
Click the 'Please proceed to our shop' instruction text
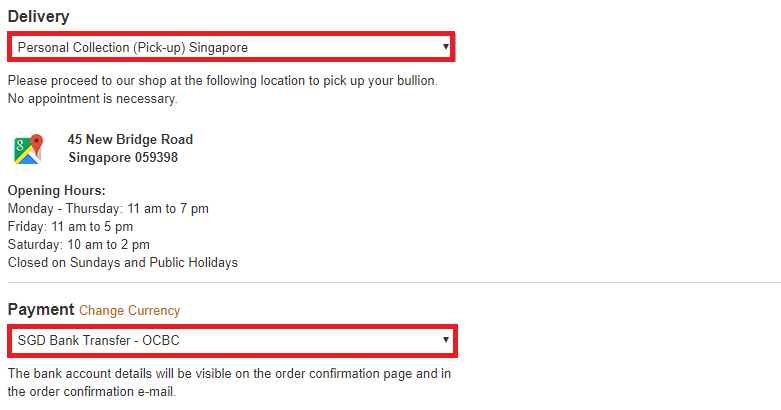[223, 81]
